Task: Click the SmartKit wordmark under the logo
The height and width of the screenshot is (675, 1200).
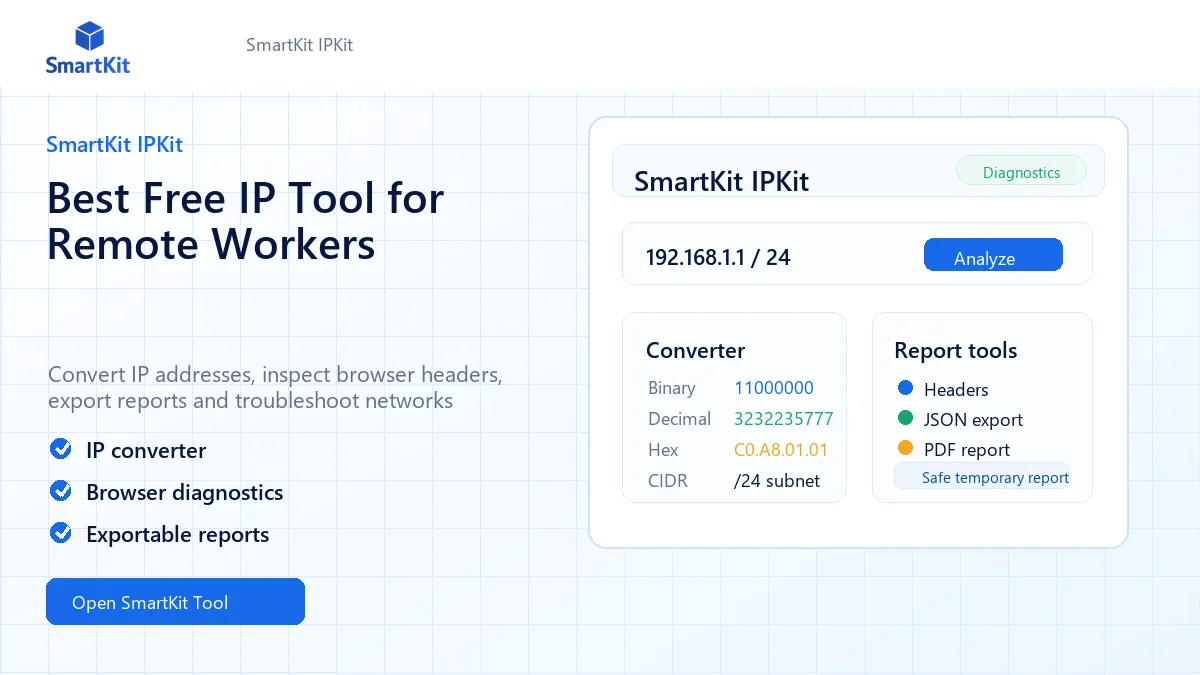Action: (88, 65)
